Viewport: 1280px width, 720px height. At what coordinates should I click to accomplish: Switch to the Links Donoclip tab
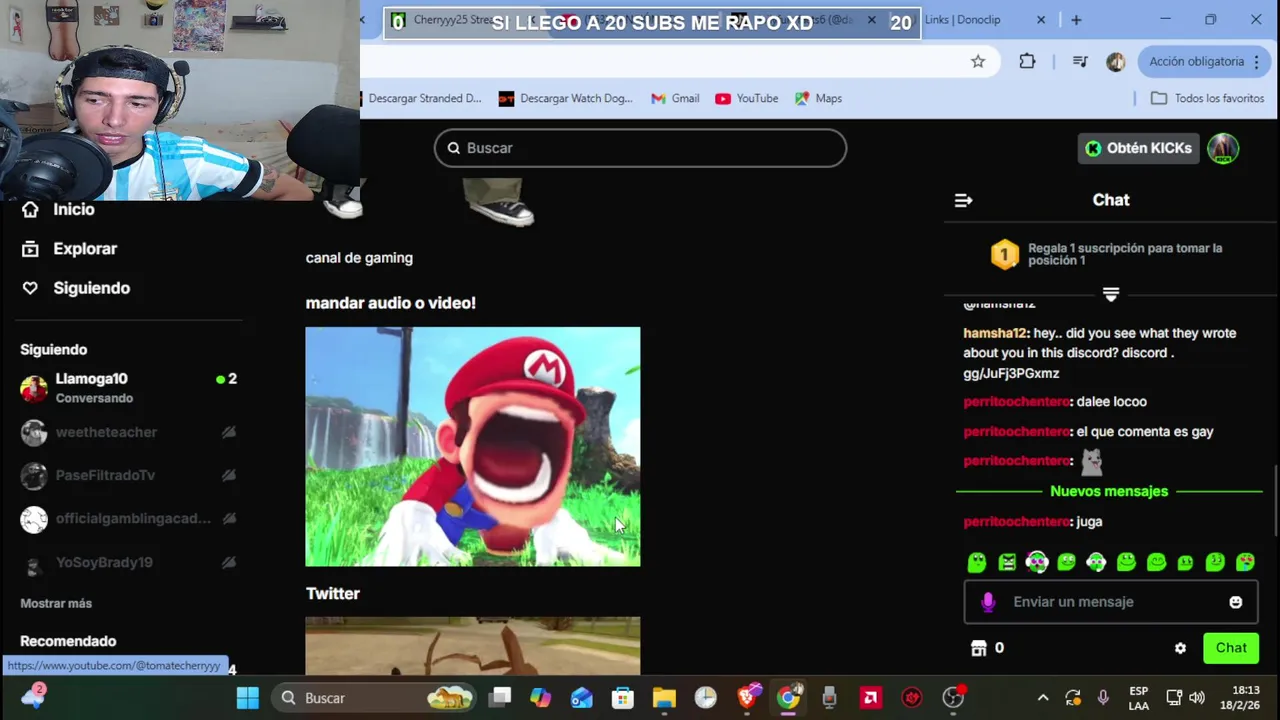[x=962, y=20]
